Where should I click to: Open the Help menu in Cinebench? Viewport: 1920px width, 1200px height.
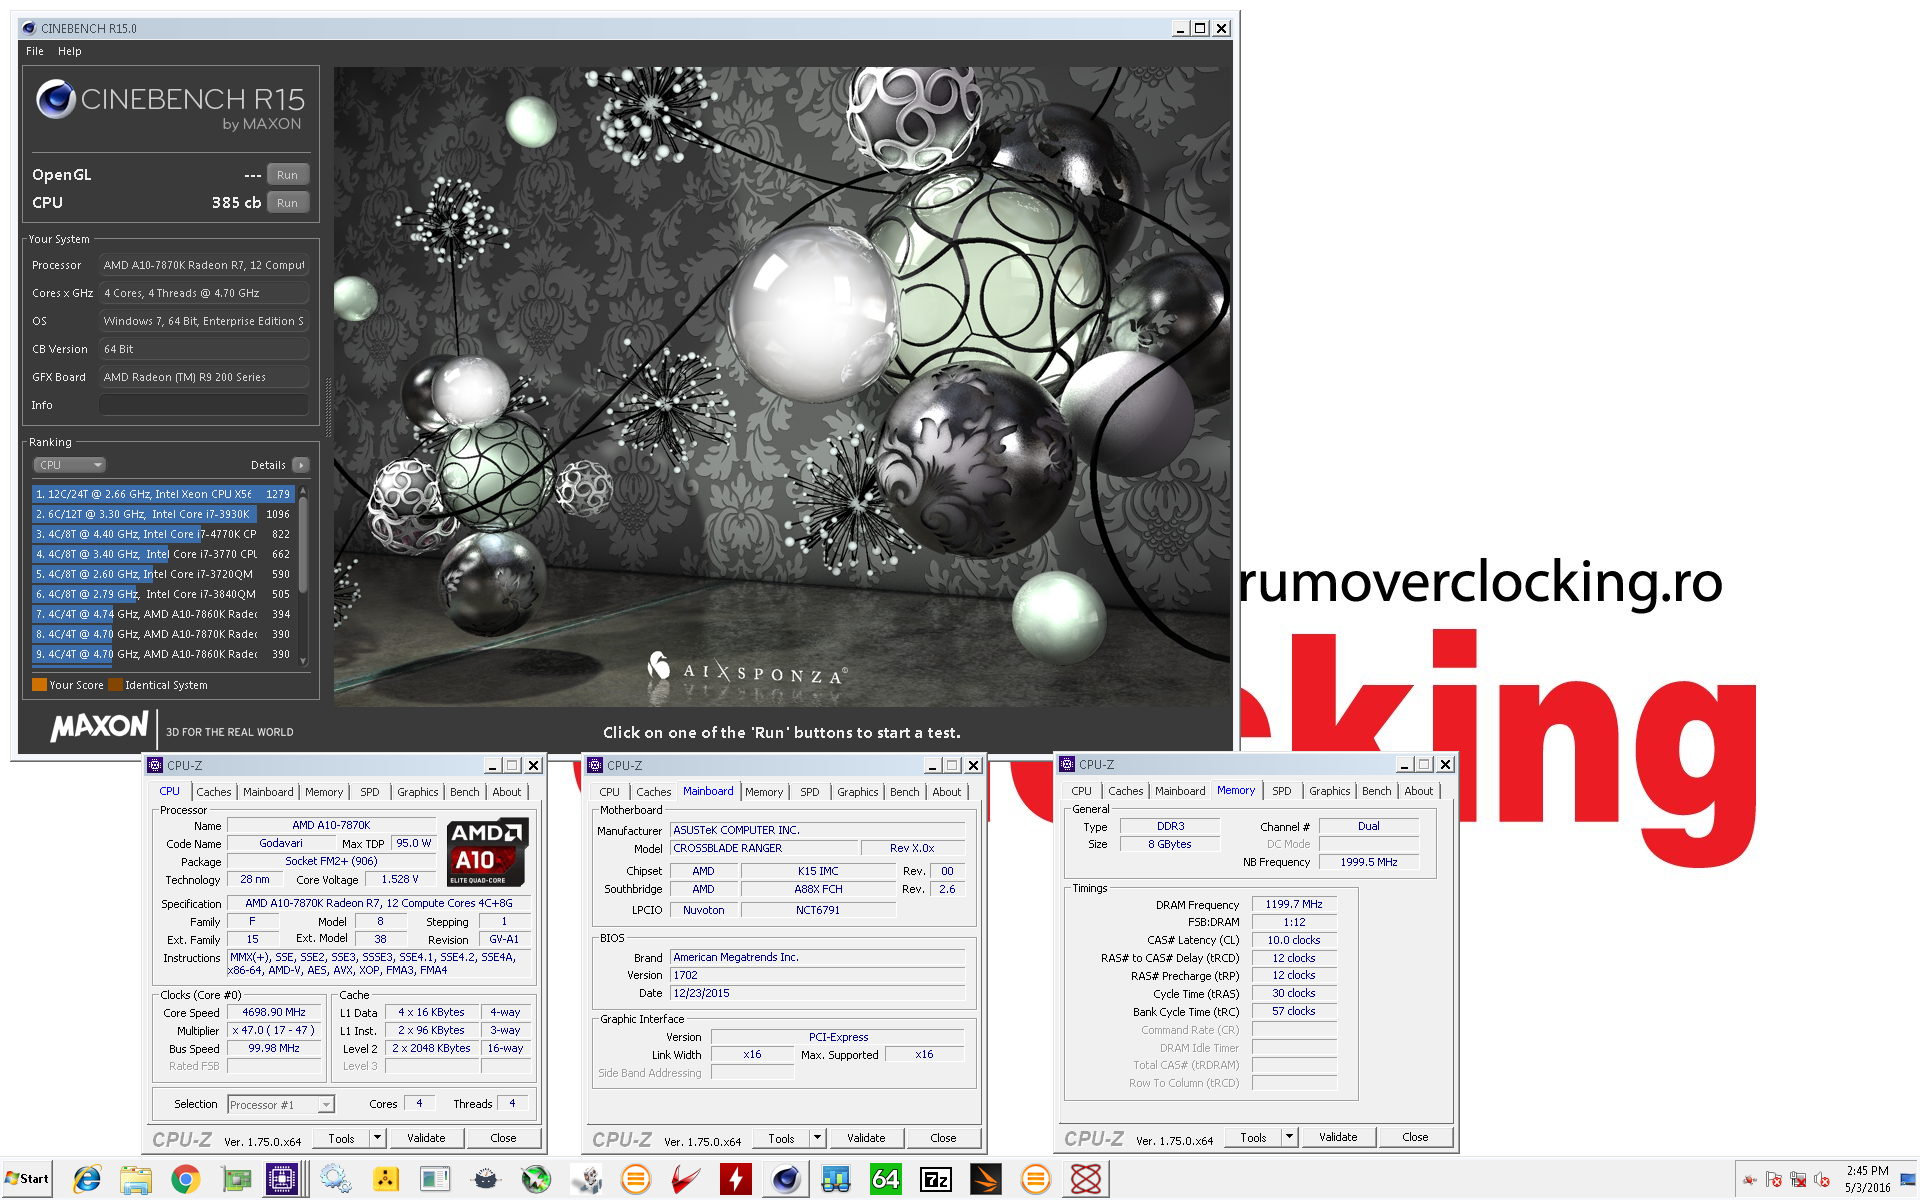point(70,51)
